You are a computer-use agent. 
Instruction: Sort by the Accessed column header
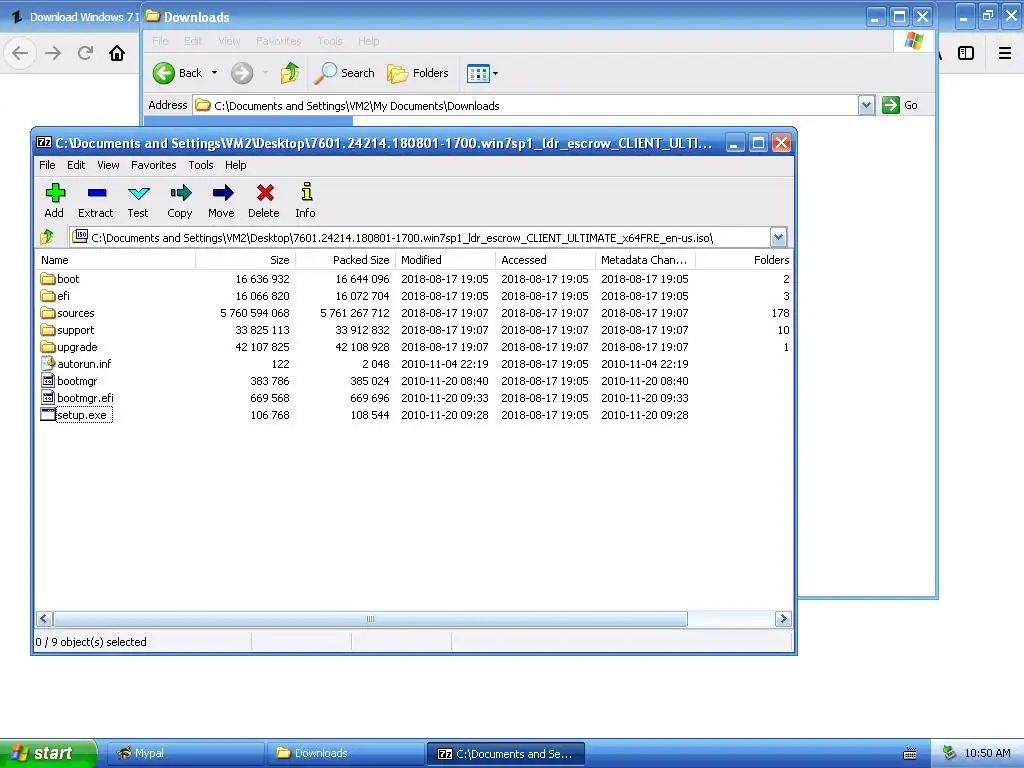pos(545,260)
